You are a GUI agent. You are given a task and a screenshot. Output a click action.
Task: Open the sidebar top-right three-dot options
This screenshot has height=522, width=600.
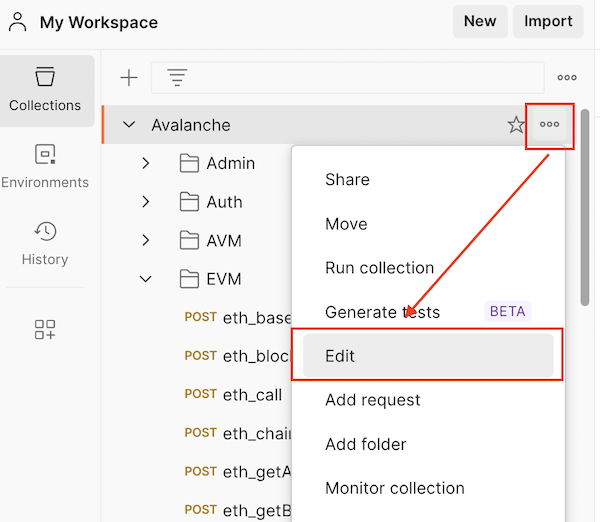coord(567,77)
